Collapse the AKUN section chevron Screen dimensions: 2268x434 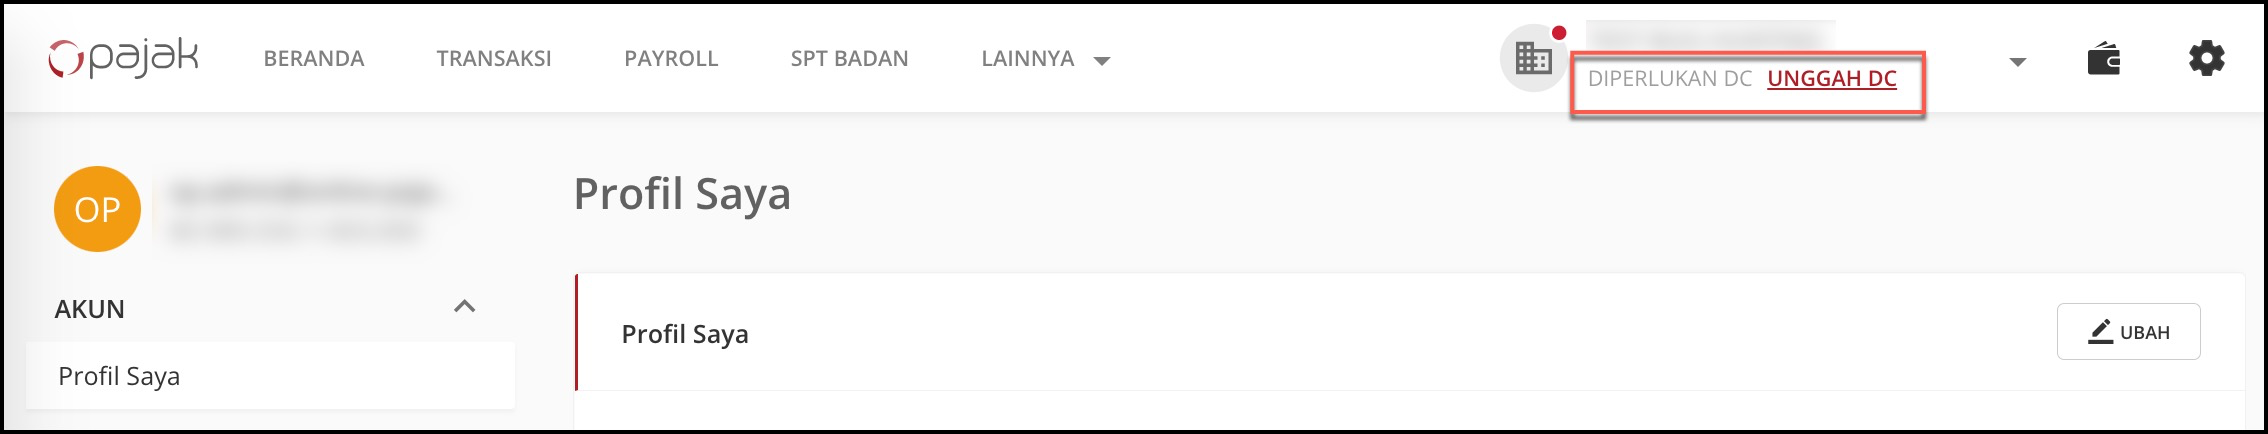(464, 307)
